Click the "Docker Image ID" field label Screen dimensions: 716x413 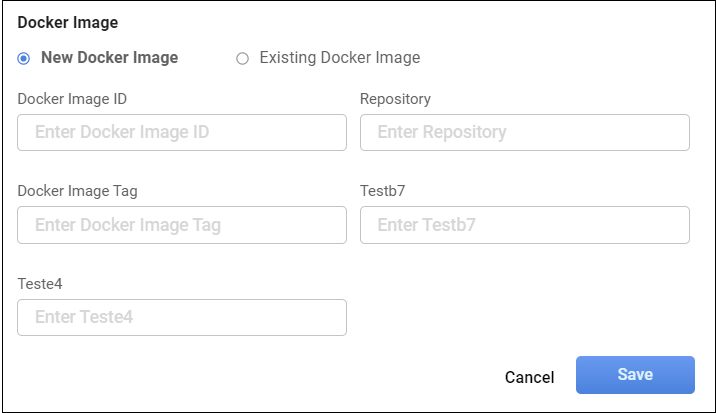pyautogui.click(x=72, y=99)
